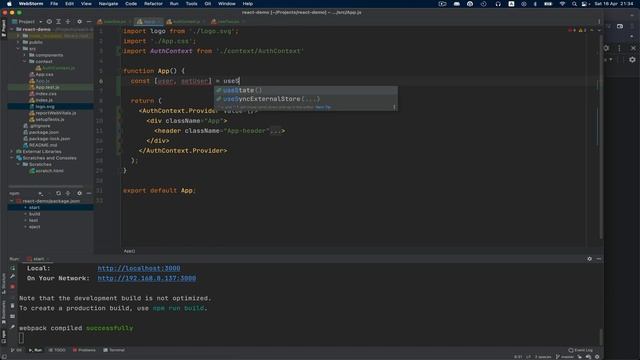Open the TODO tool tab

57,350
